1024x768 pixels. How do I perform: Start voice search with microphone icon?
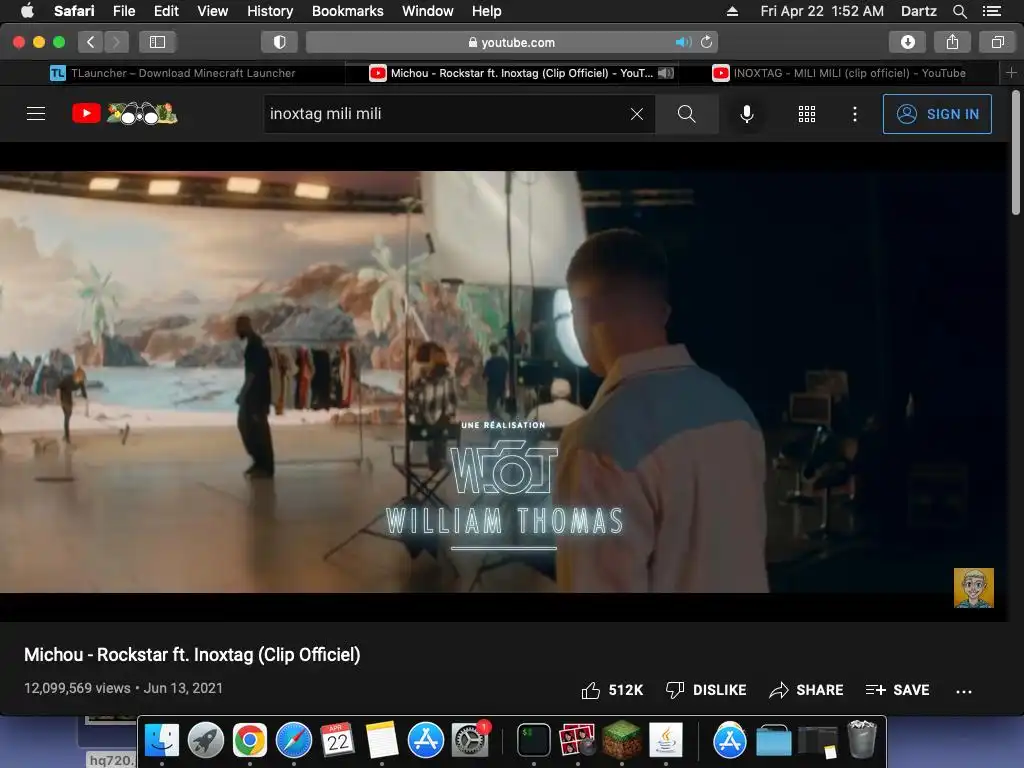[746, 114]
